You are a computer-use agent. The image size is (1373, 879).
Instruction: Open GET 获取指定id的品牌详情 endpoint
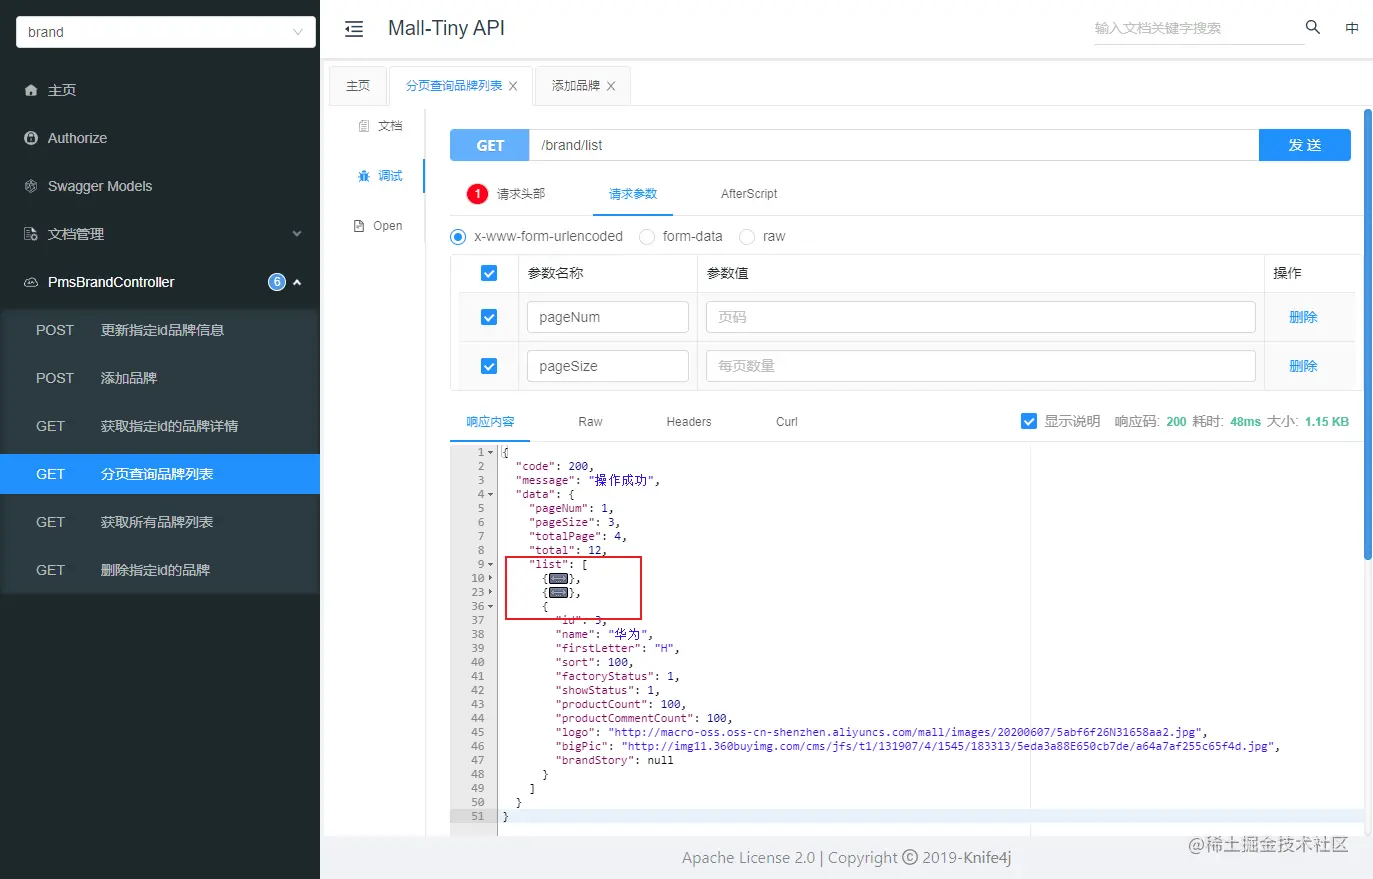[x=160, y=426]
